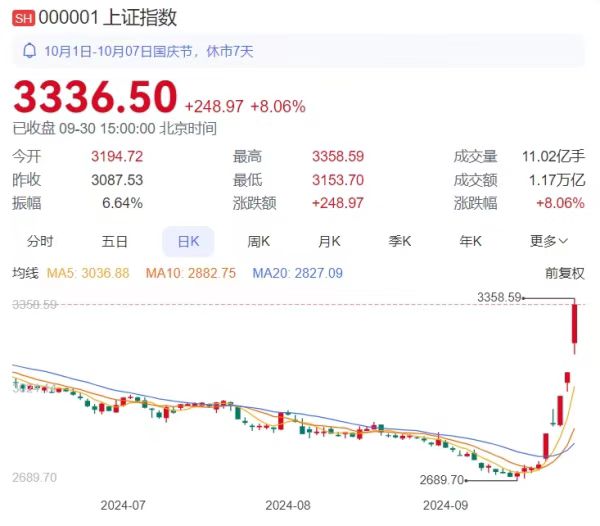Switch to the 五日 chart tab

pos(114,241)
